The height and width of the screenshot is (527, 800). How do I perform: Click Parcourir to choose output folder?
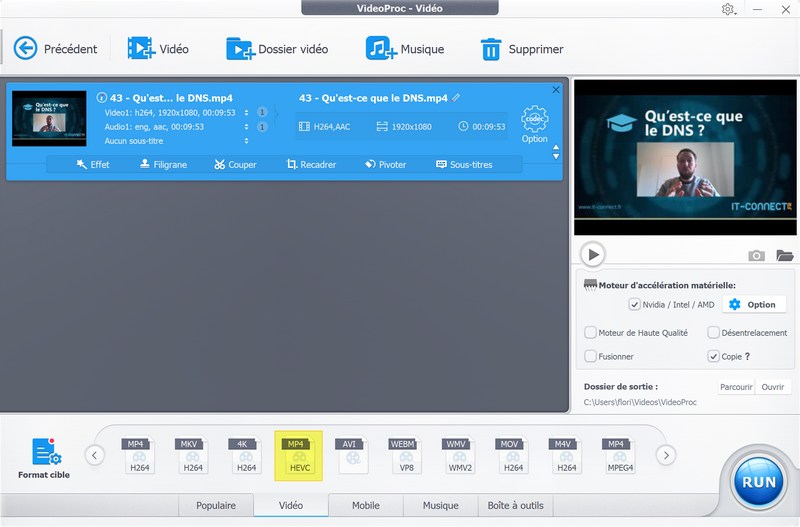(736, 387)
